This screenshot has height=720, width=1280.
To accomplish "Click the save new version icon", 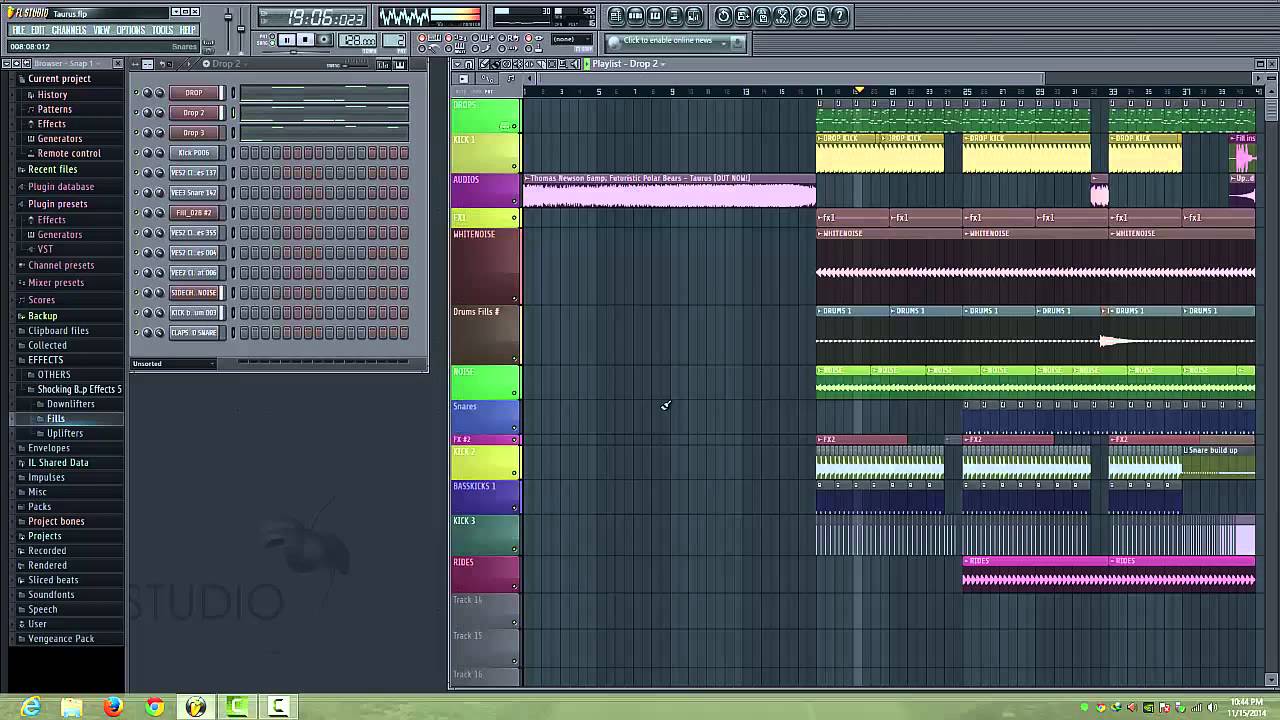I will tap(743, 16).
